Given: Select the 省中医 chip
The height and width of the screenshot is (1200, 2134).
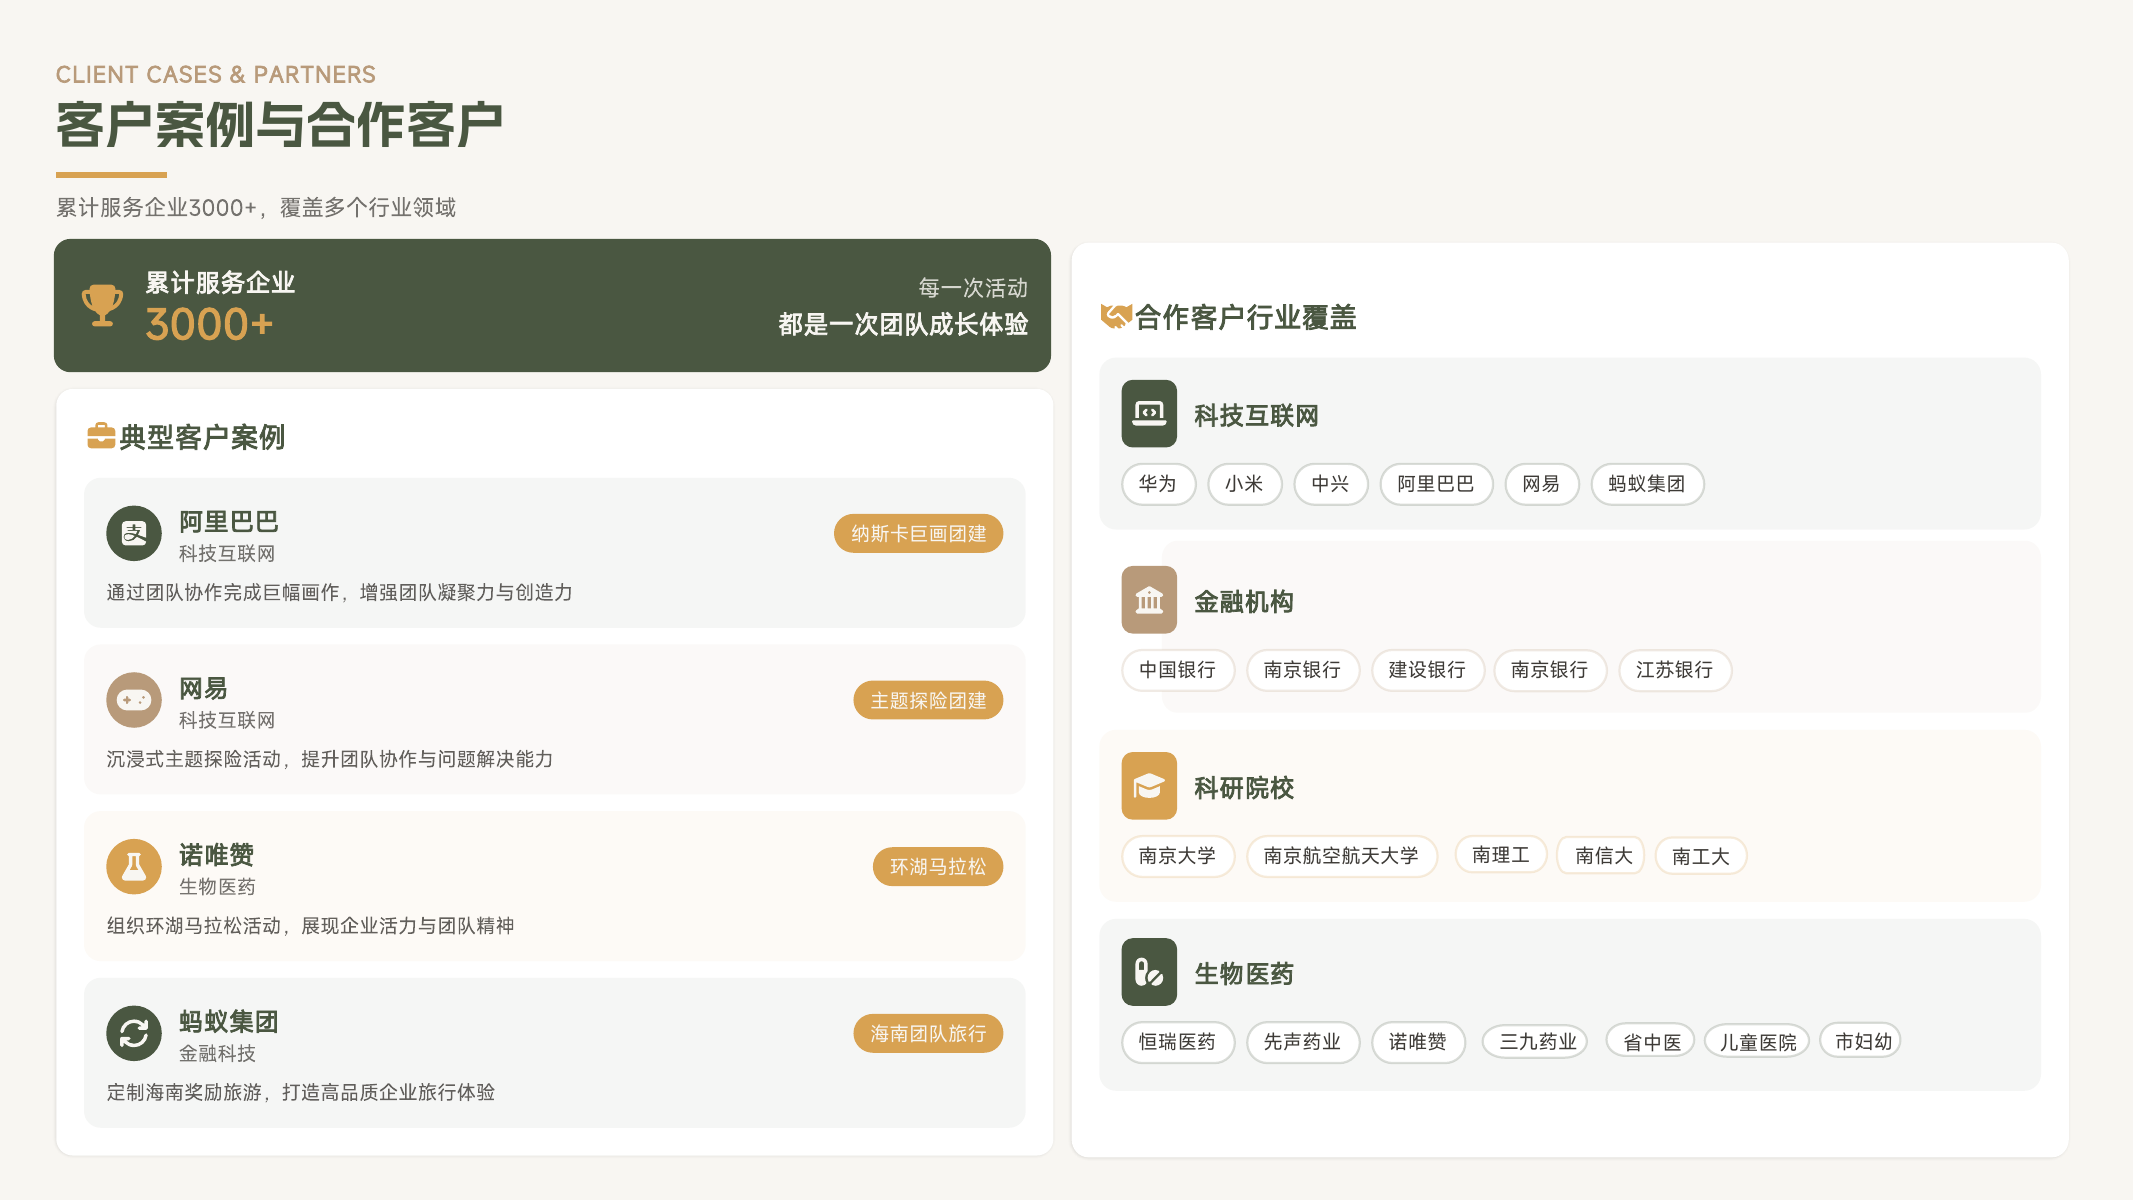Looking at the screenshot, I should click(1652, 1042).
